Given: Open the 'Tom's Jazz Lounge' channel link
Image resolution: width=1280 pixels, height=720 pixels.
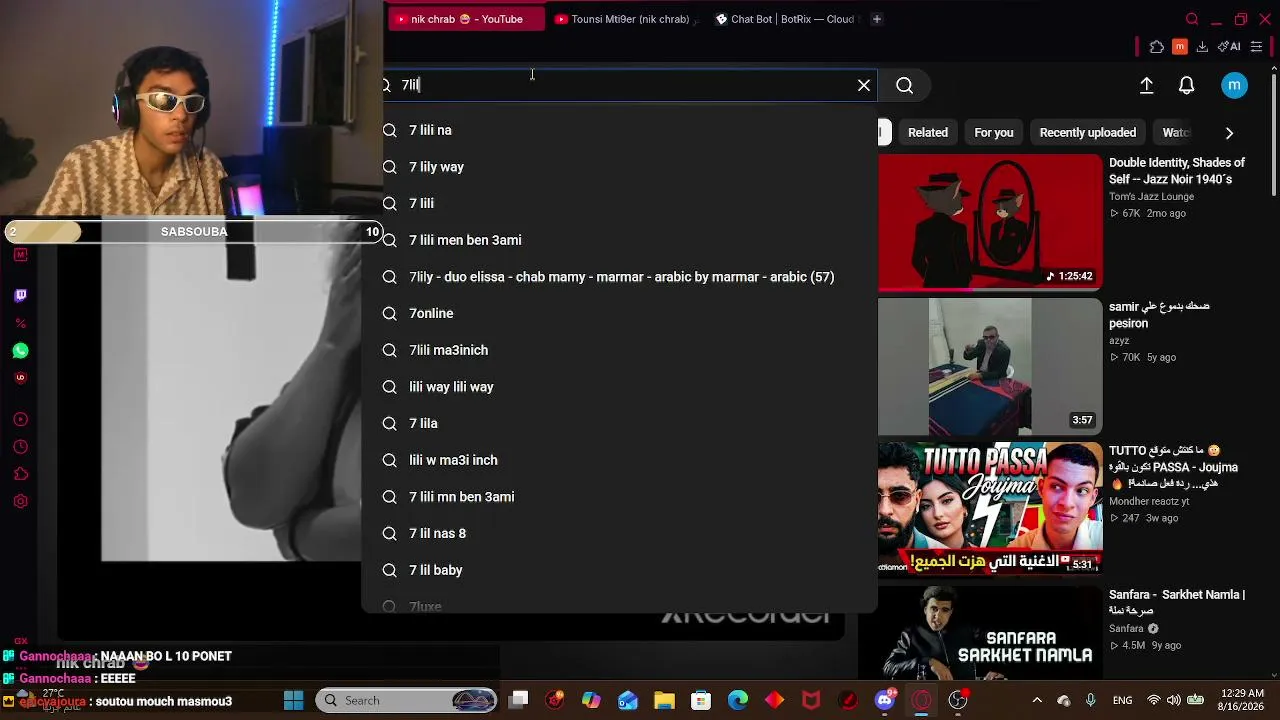Looking at the screenshot, I should tap(1151, 196).
